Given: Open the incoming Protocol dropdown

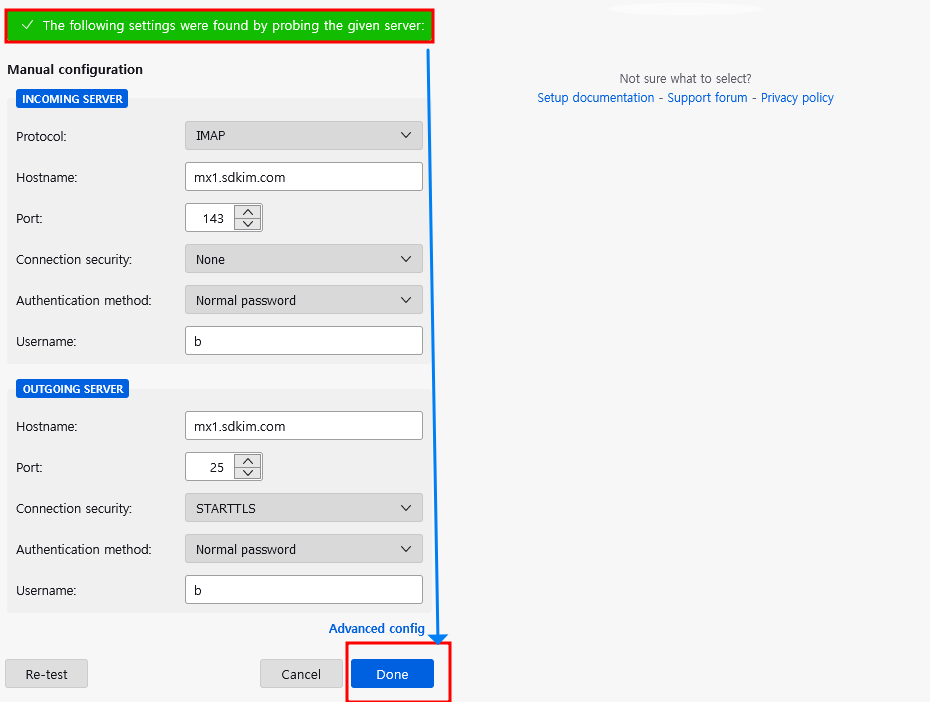Looking at the screenshot, I should click(304, 136).
